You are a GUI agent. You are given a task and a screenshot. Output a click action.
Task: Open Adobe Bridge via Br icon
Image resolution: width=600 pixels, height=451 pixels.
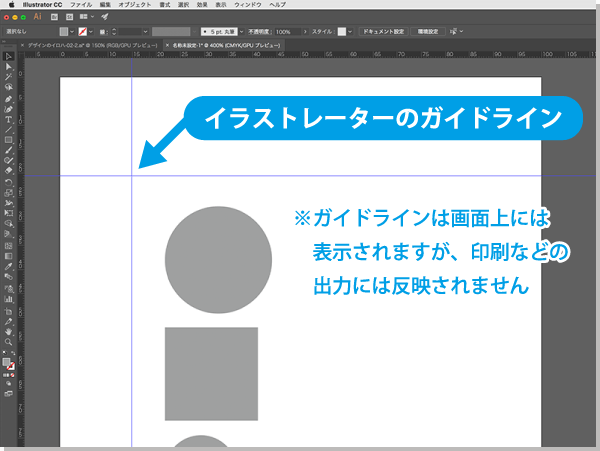click(x=54, y=17)
